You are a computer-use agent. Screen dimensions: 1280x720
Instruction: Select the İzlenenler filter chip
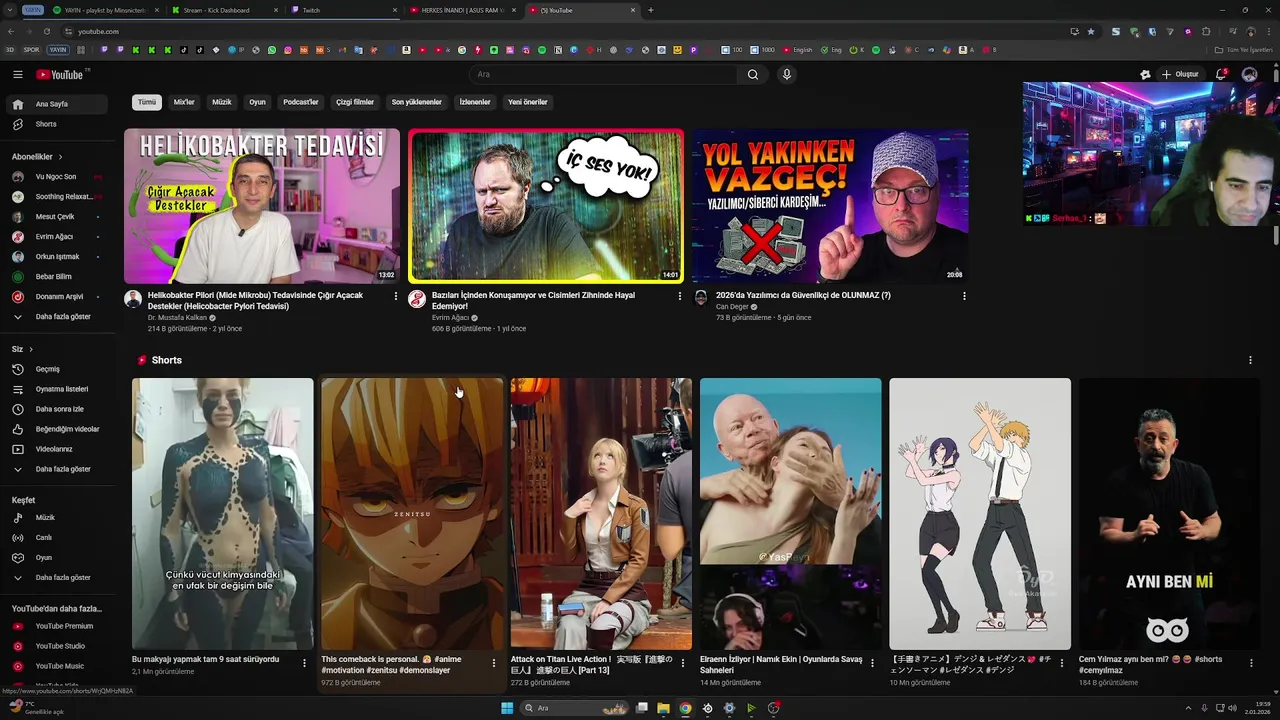click(x=475, y=102)
